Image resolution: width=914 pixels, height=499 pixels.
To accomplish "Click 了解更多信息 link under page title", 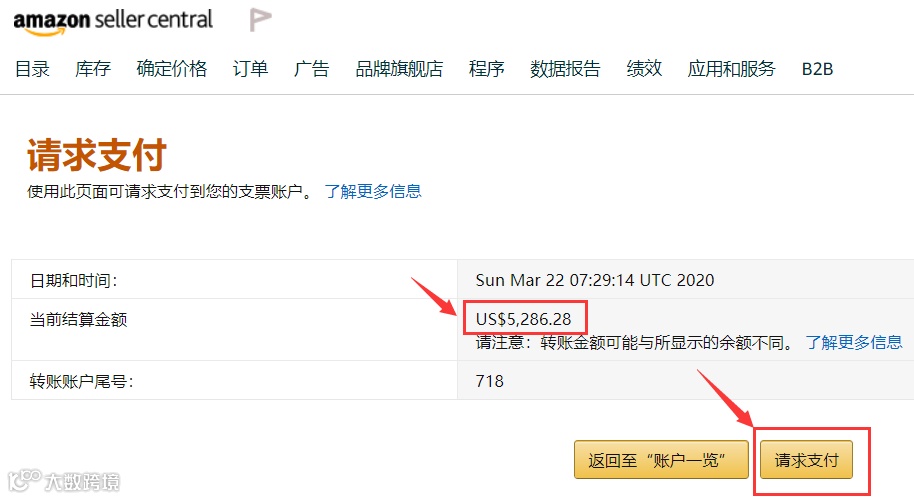I will point(373,191).
